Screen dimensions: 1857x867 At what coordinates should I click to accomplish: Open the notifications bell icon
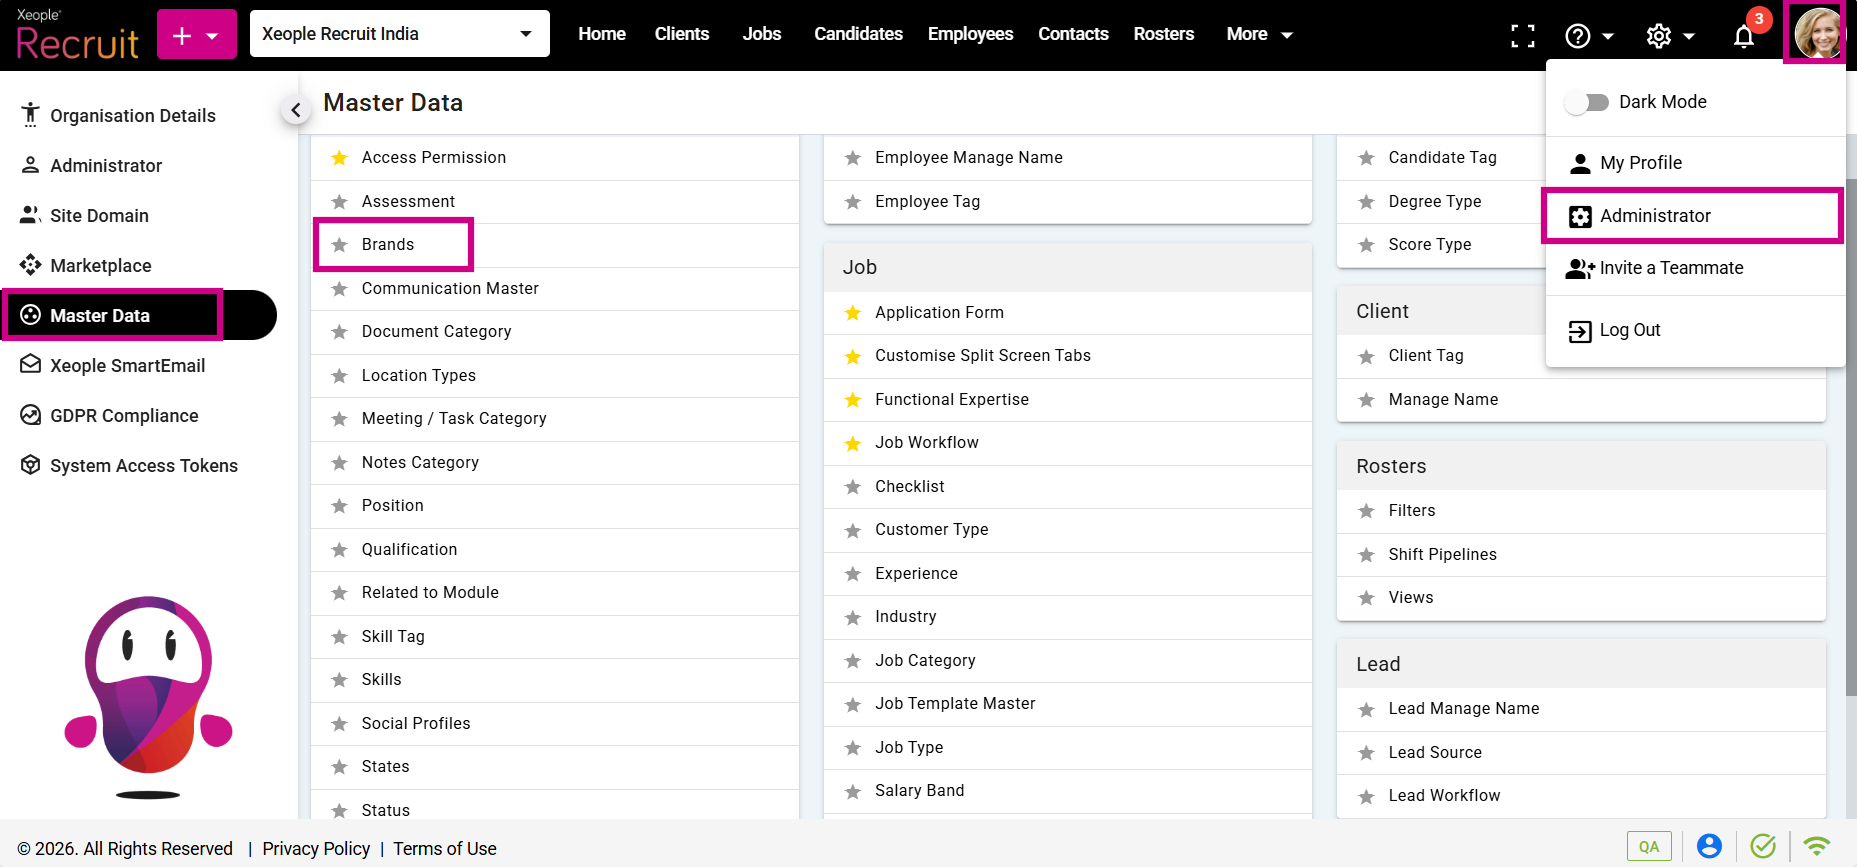[1743, 36]
